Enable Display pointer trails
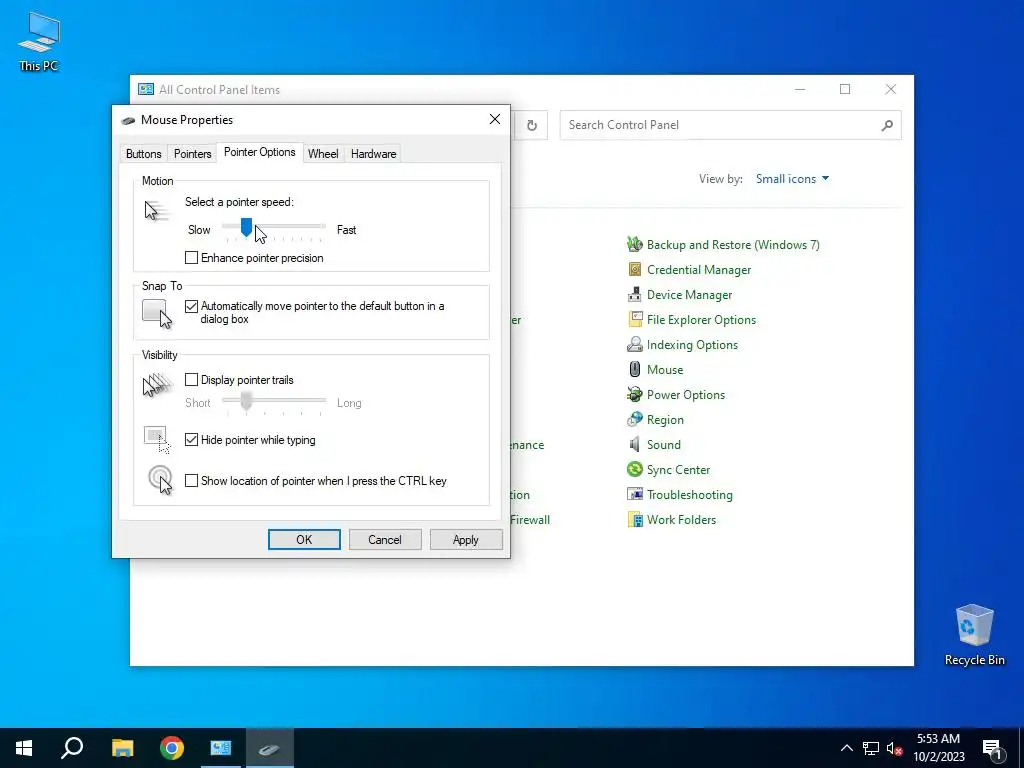The width and height of the screenshot is (1024, 768). pyautogui.click(x=191, y=379)
